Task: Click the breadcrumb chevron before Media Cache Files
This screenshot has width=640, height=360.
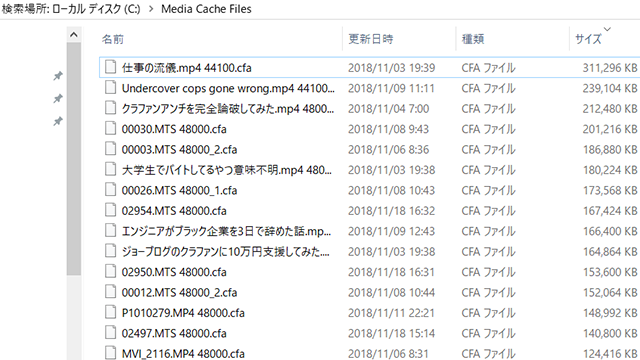Action: click(151, 9)
